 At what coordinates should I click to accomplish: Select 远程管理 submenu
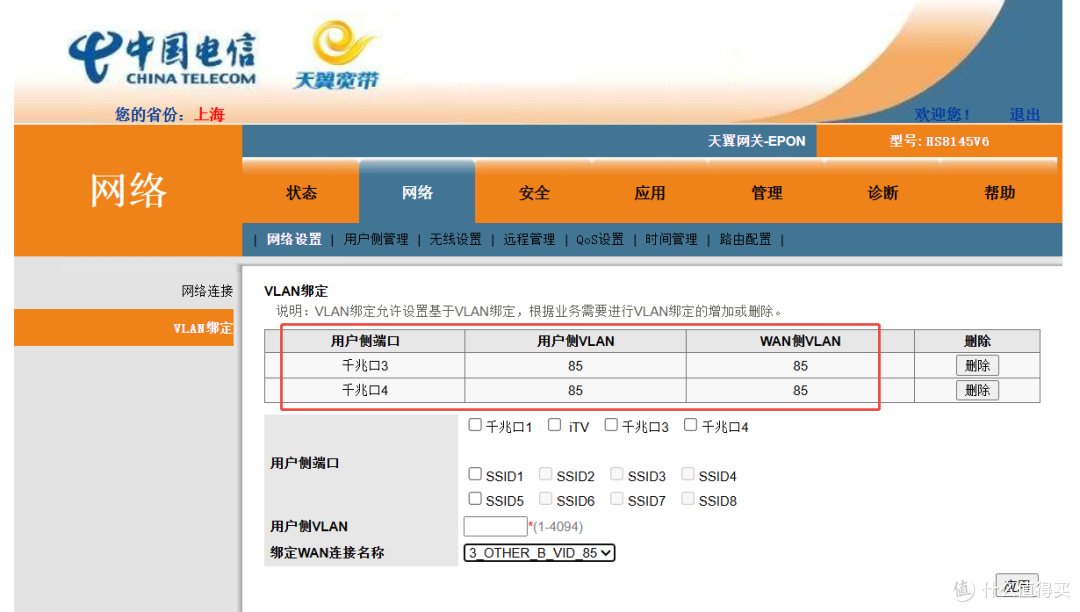[529, 240]
